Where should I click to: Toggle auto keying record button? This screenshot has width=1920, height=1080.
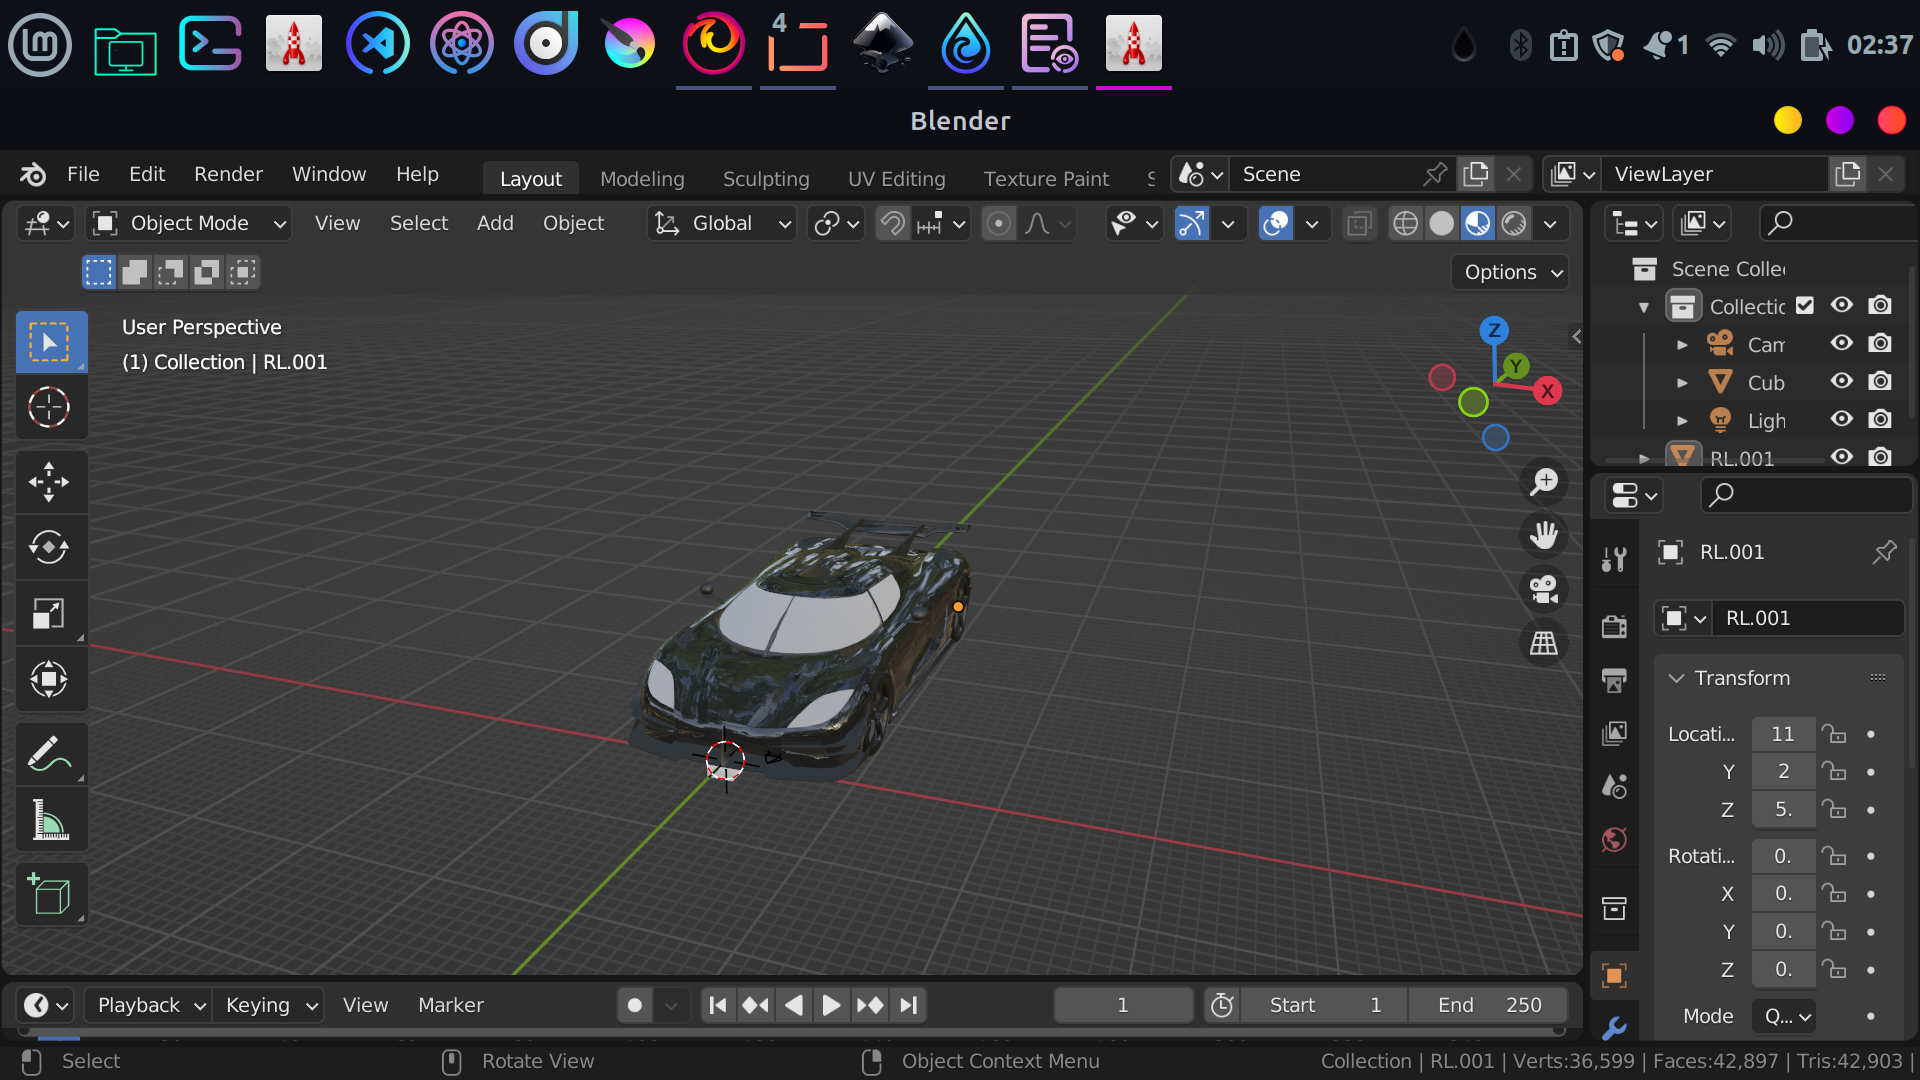(x=635, y=1005)
